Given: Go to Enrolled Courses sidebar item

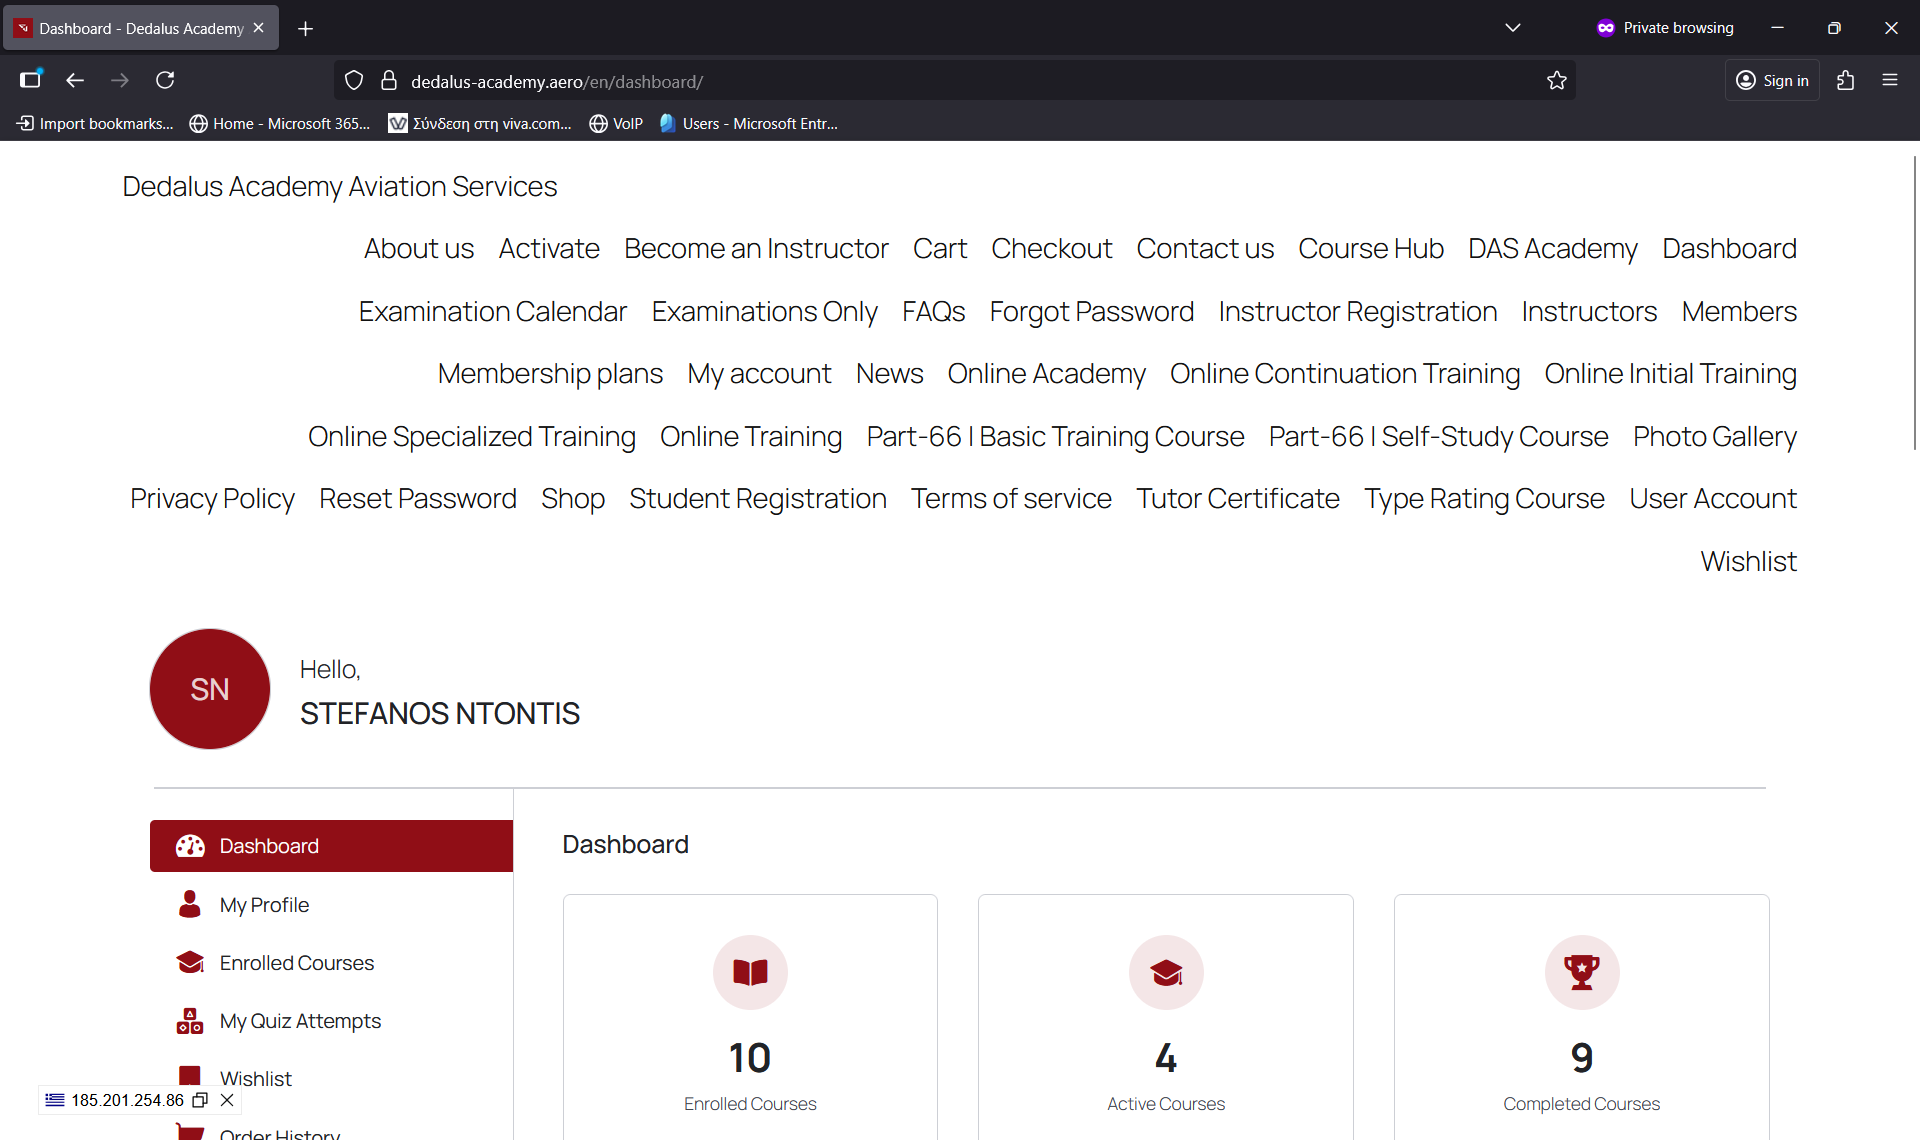Looking at the screenshot, I should pos(296,963).
